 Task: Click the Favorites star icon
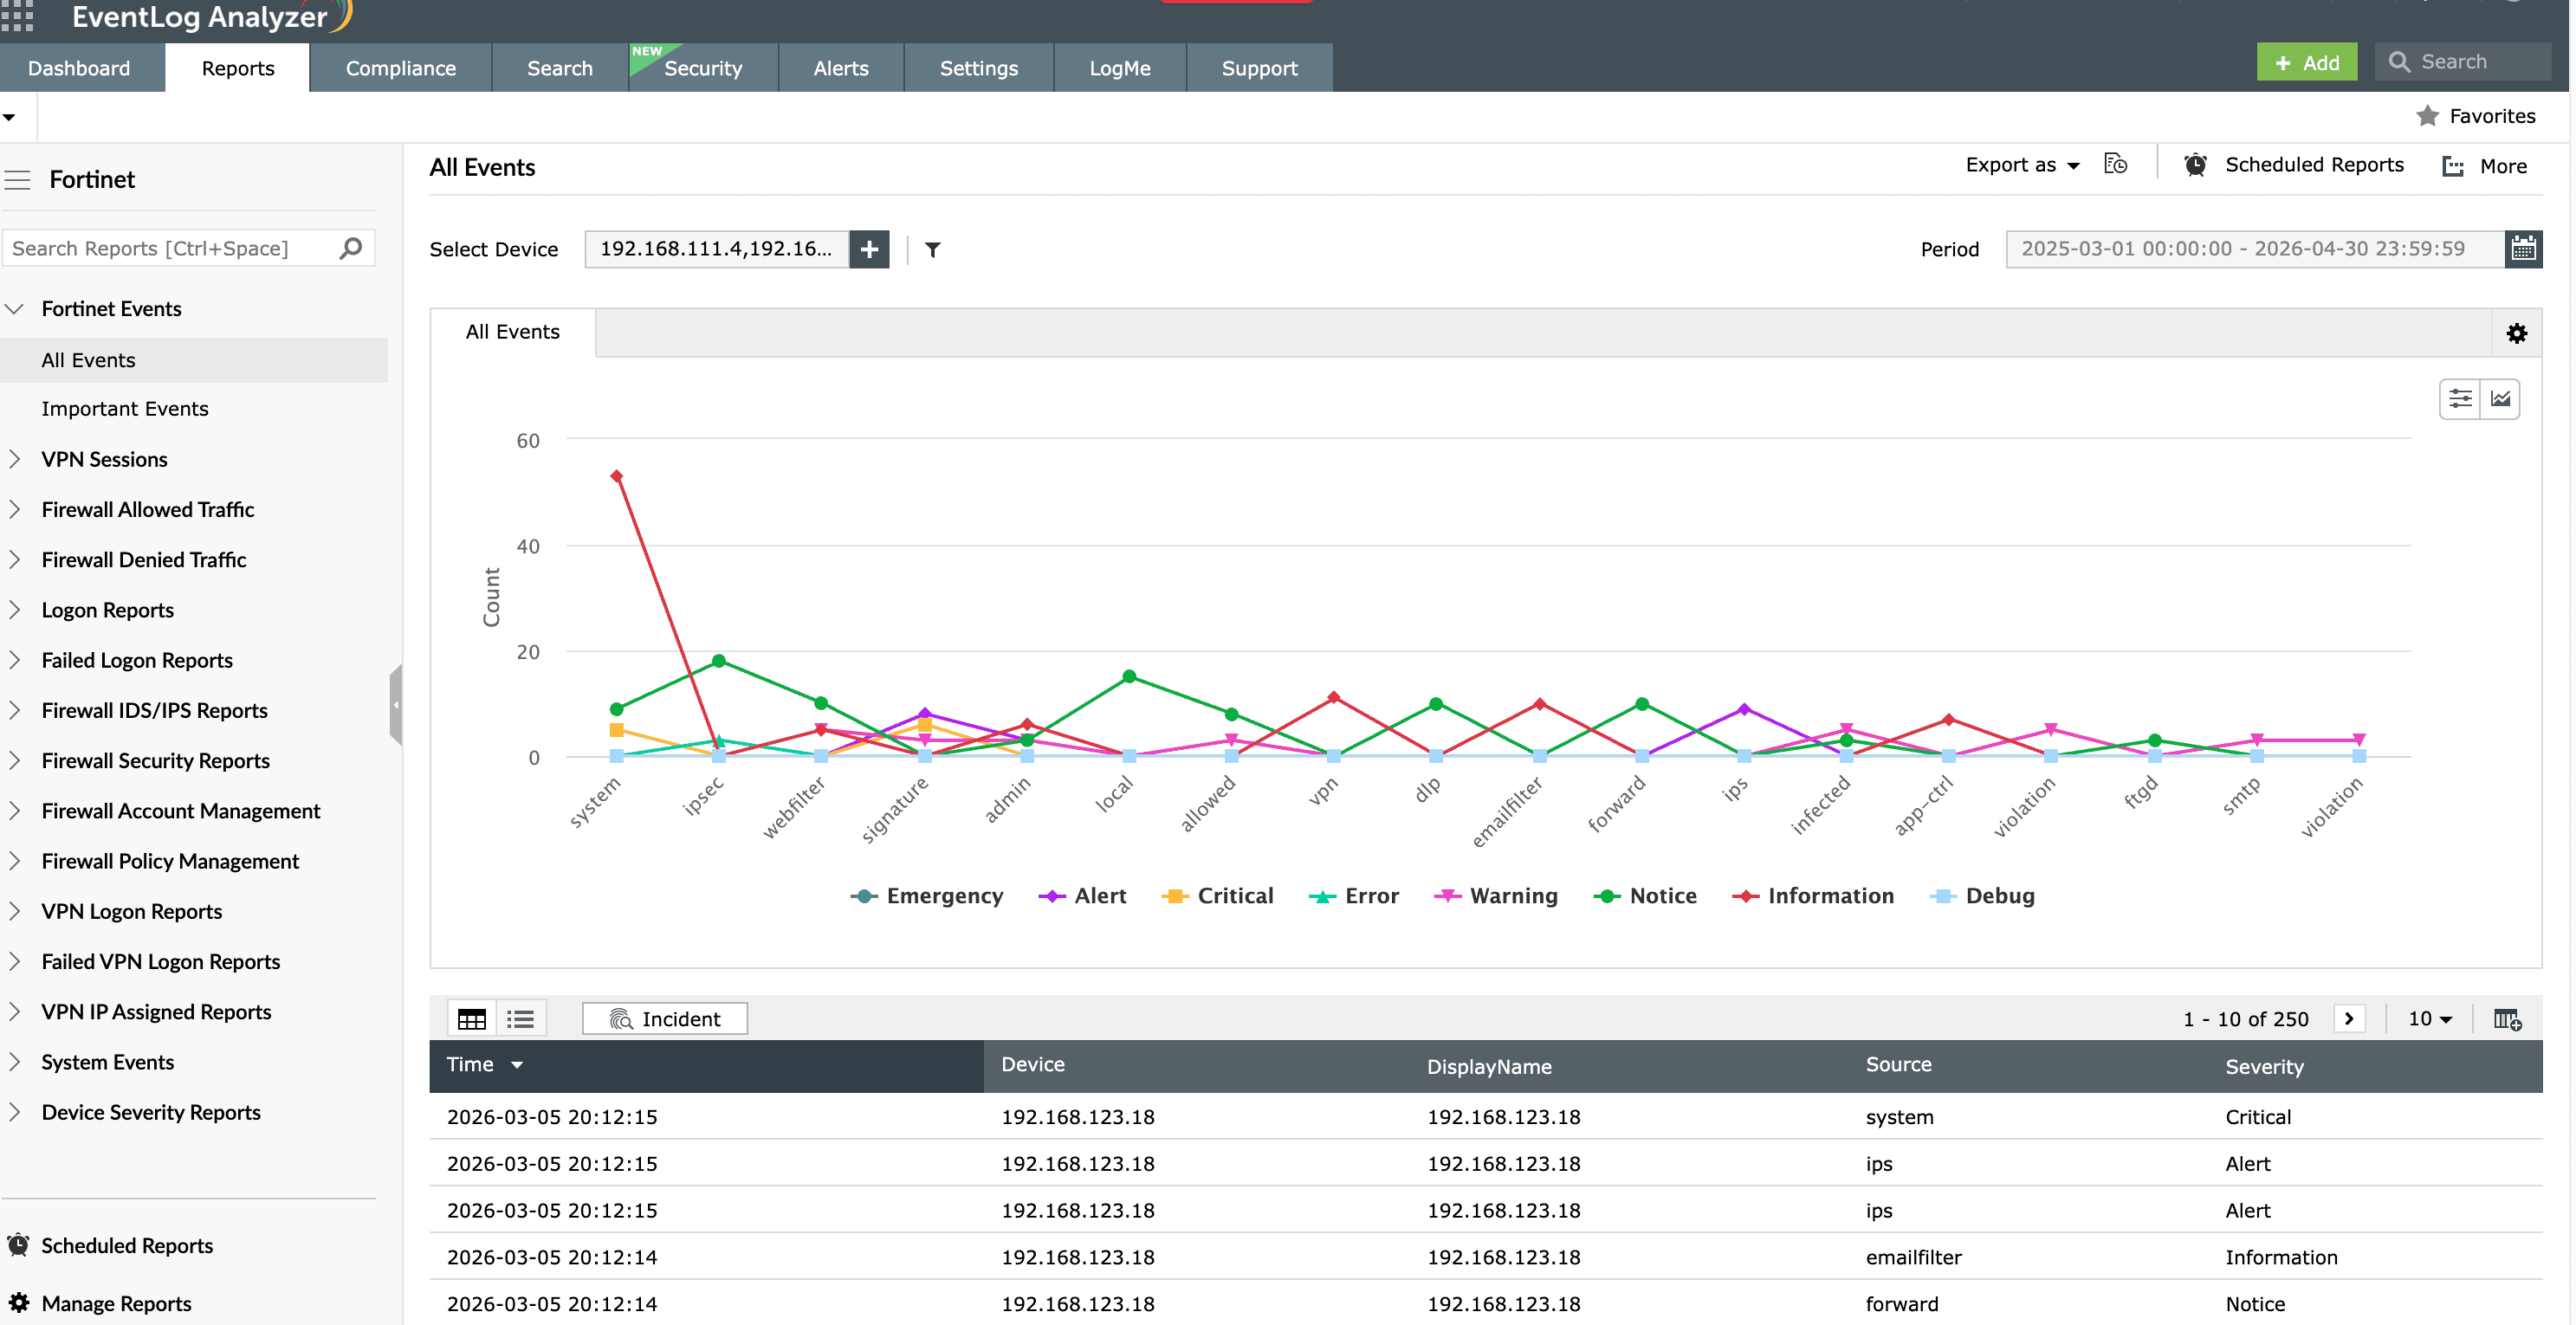pos(2427,116)
